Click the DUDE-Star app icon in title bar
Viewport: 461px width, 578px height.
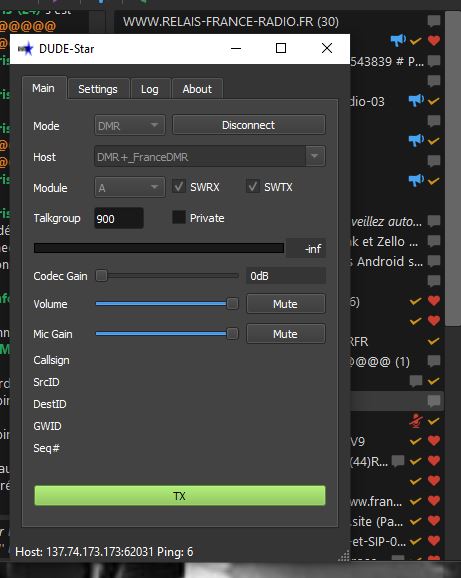click(x=25, y=49)
